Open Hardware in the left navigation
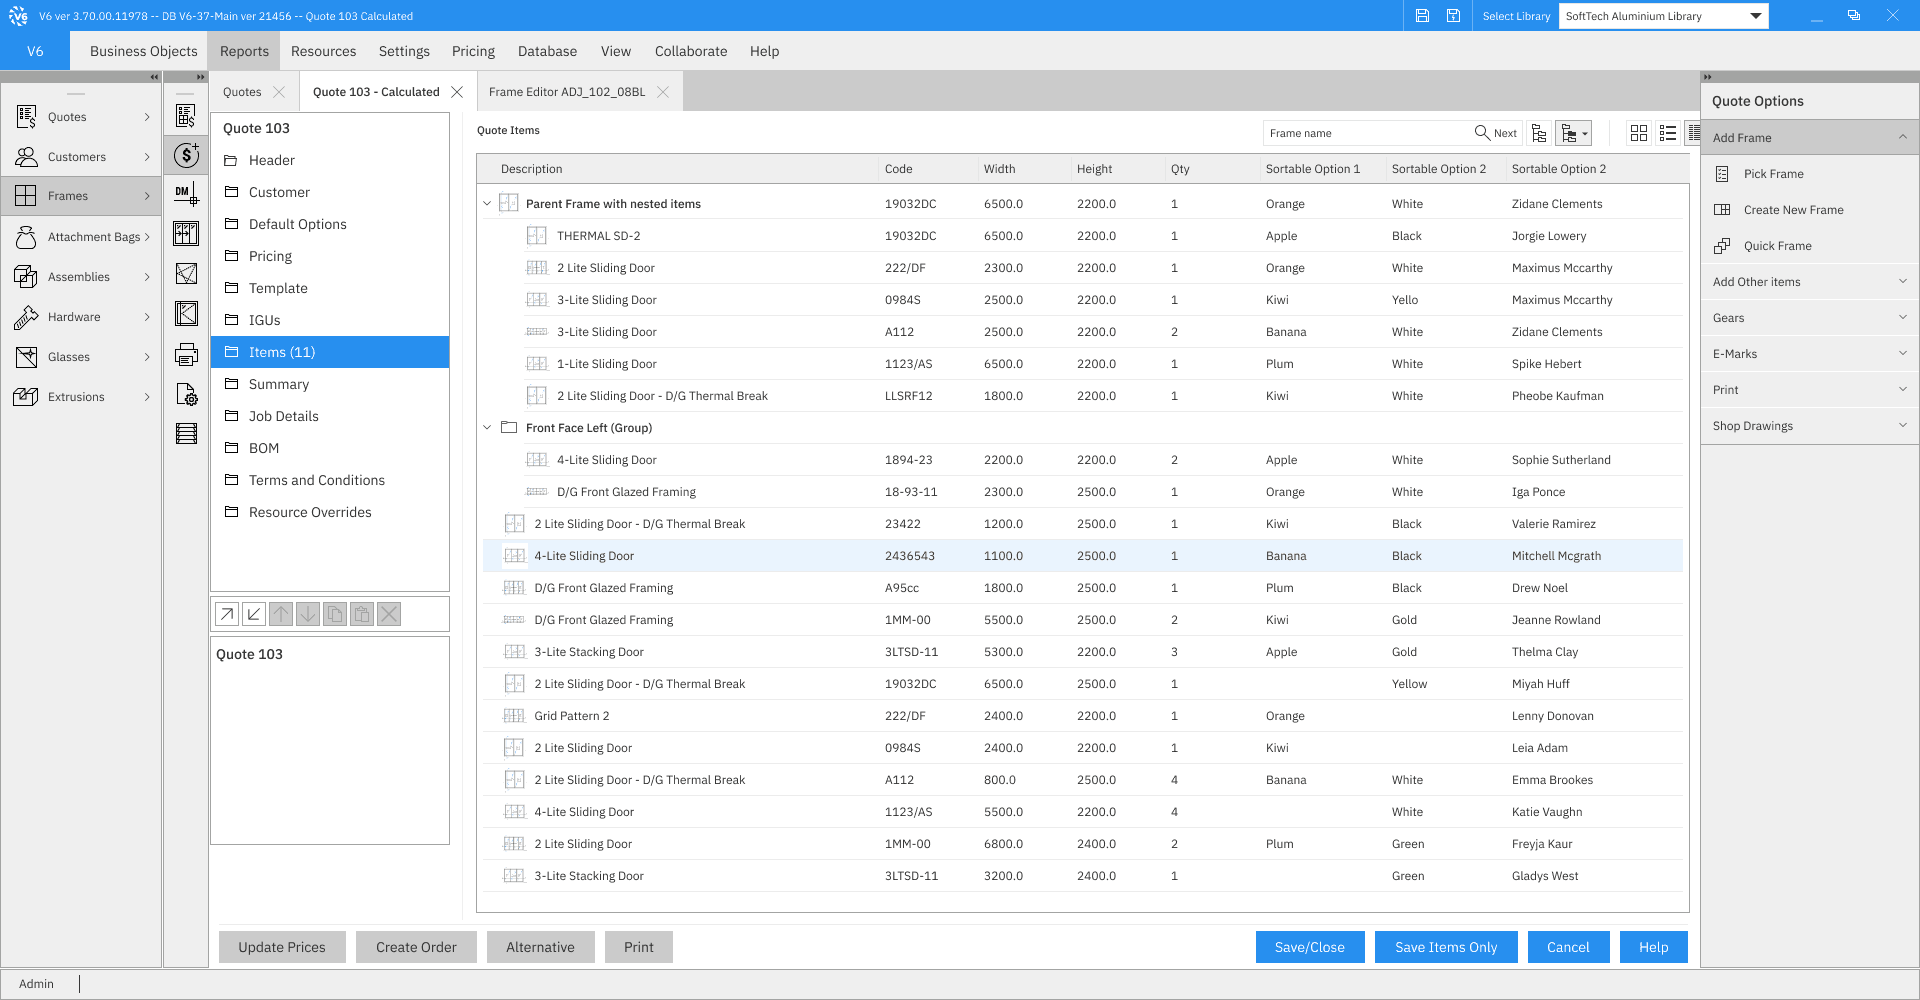This screenshot has width=1920, height=1000. 82,317
